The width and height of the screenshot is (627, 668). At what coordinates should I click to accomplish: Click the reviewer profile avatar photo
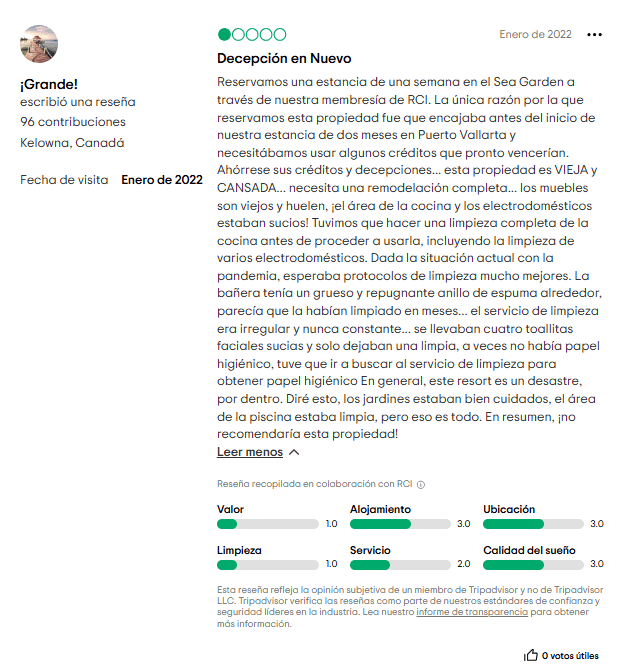point(39,44)
